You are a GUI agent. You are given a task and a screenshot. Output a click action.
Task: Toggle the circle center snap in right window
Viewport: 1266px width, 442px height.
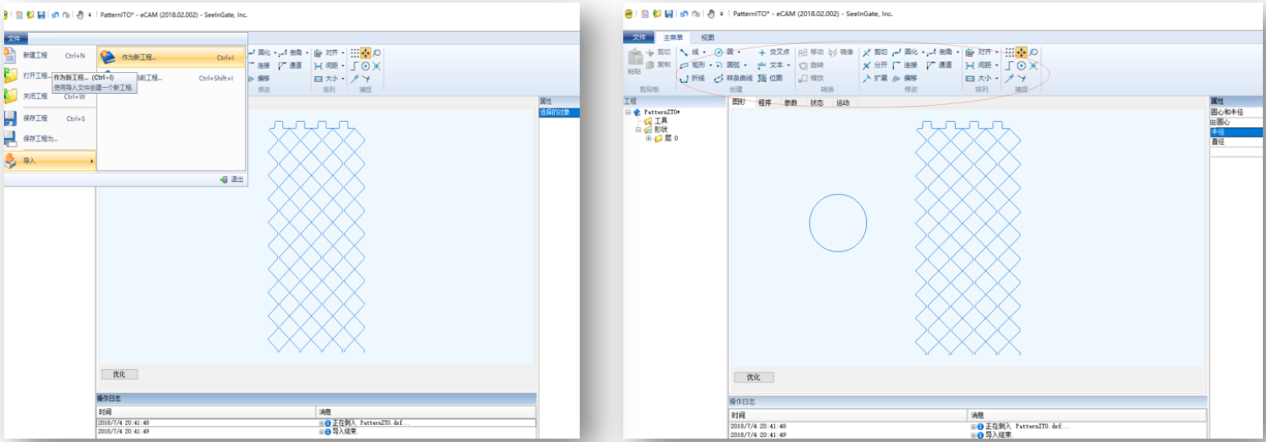tap(1021, 65)
